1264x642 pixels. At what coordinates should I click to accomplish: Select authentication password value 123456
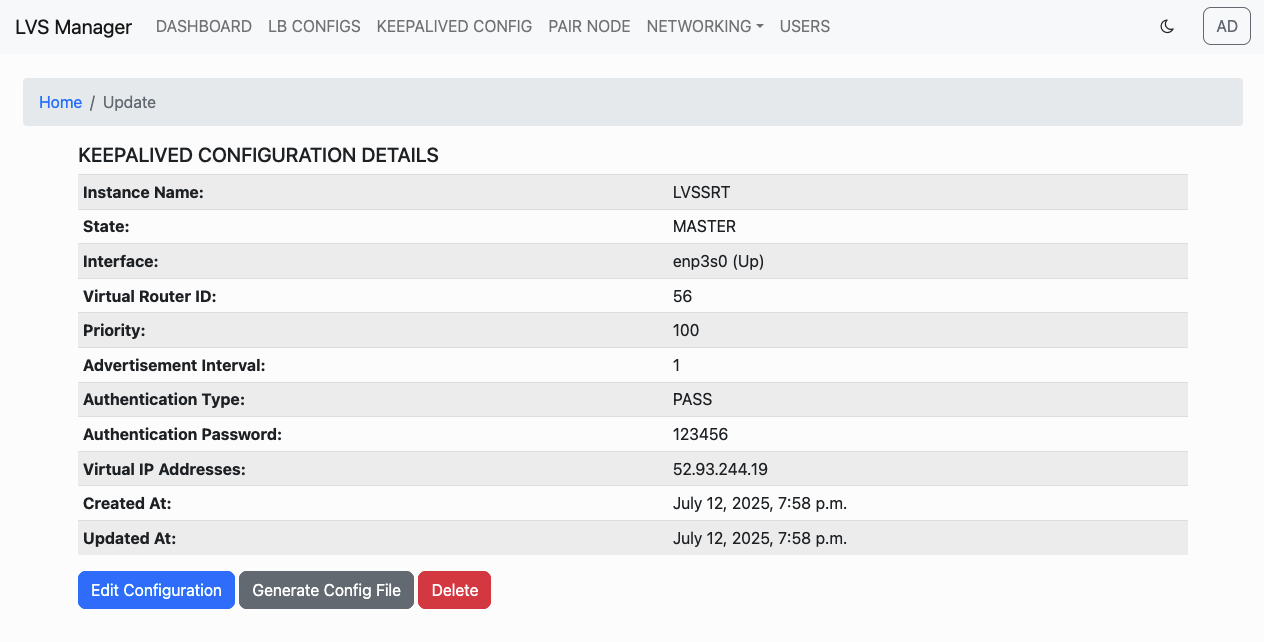pos(700,434)
